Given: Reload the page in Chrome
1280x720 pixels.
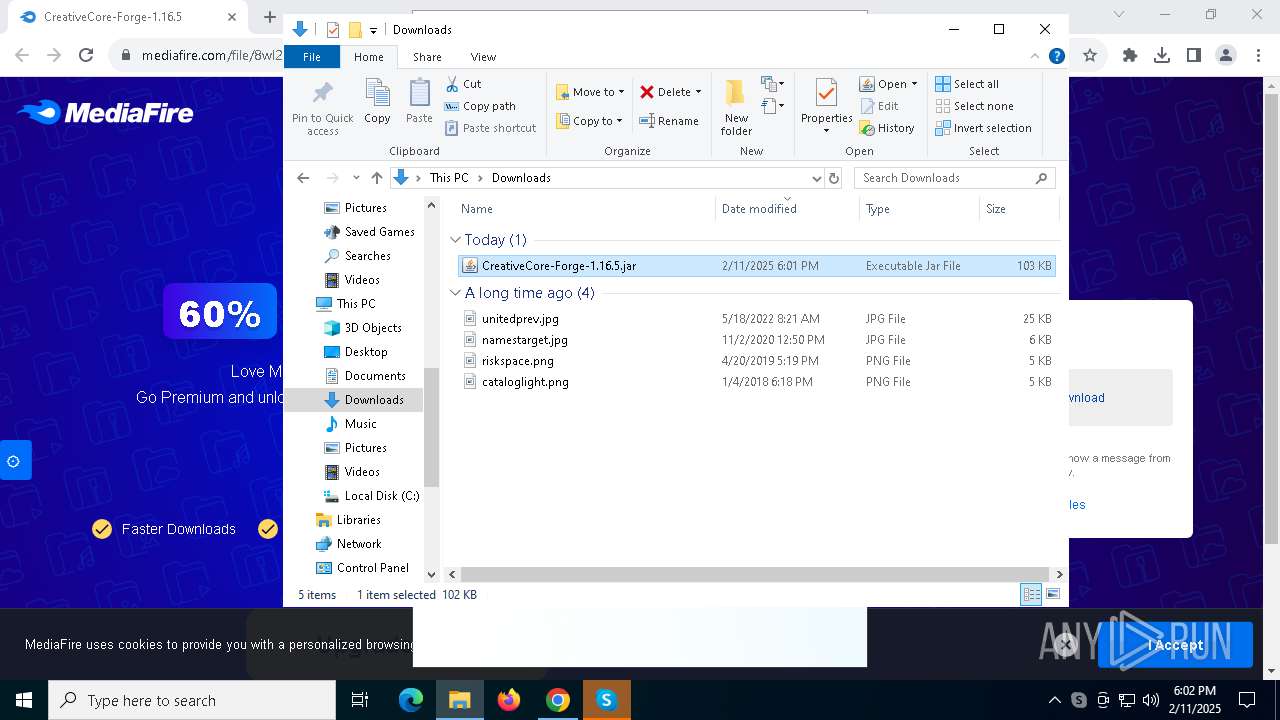Looking at the screenshot, I should [x=86, y=56].
